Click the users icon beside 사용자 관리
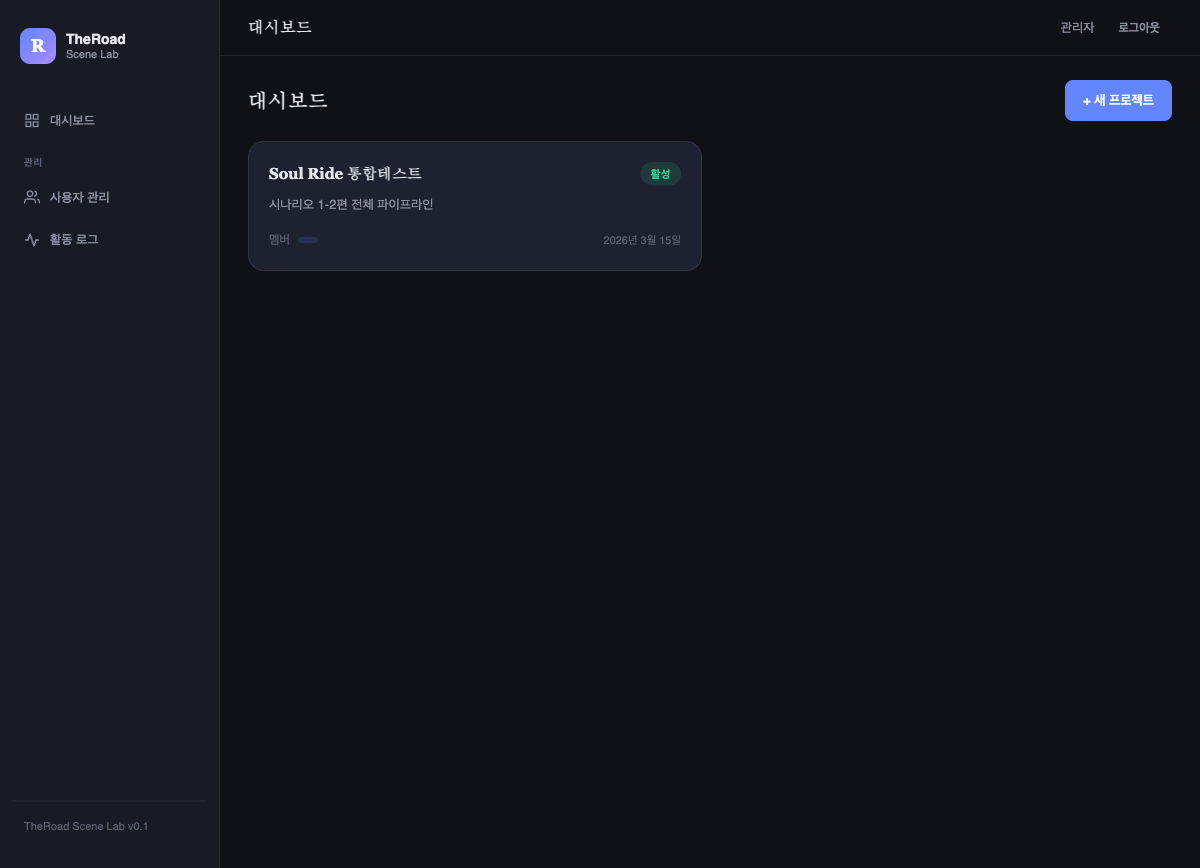Screen dimensions: 1200x868 32,197
